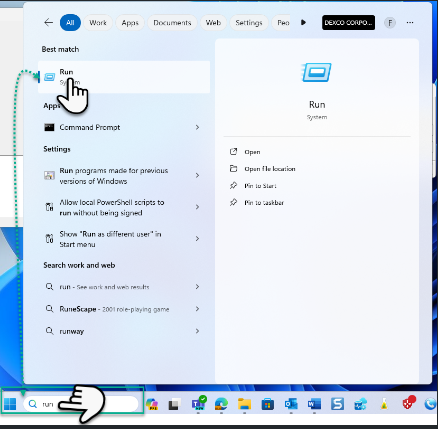Viewport: 438px width, 429px height.
Task: Click the taskbar search box containing 'run'
Action: point(81,404)
